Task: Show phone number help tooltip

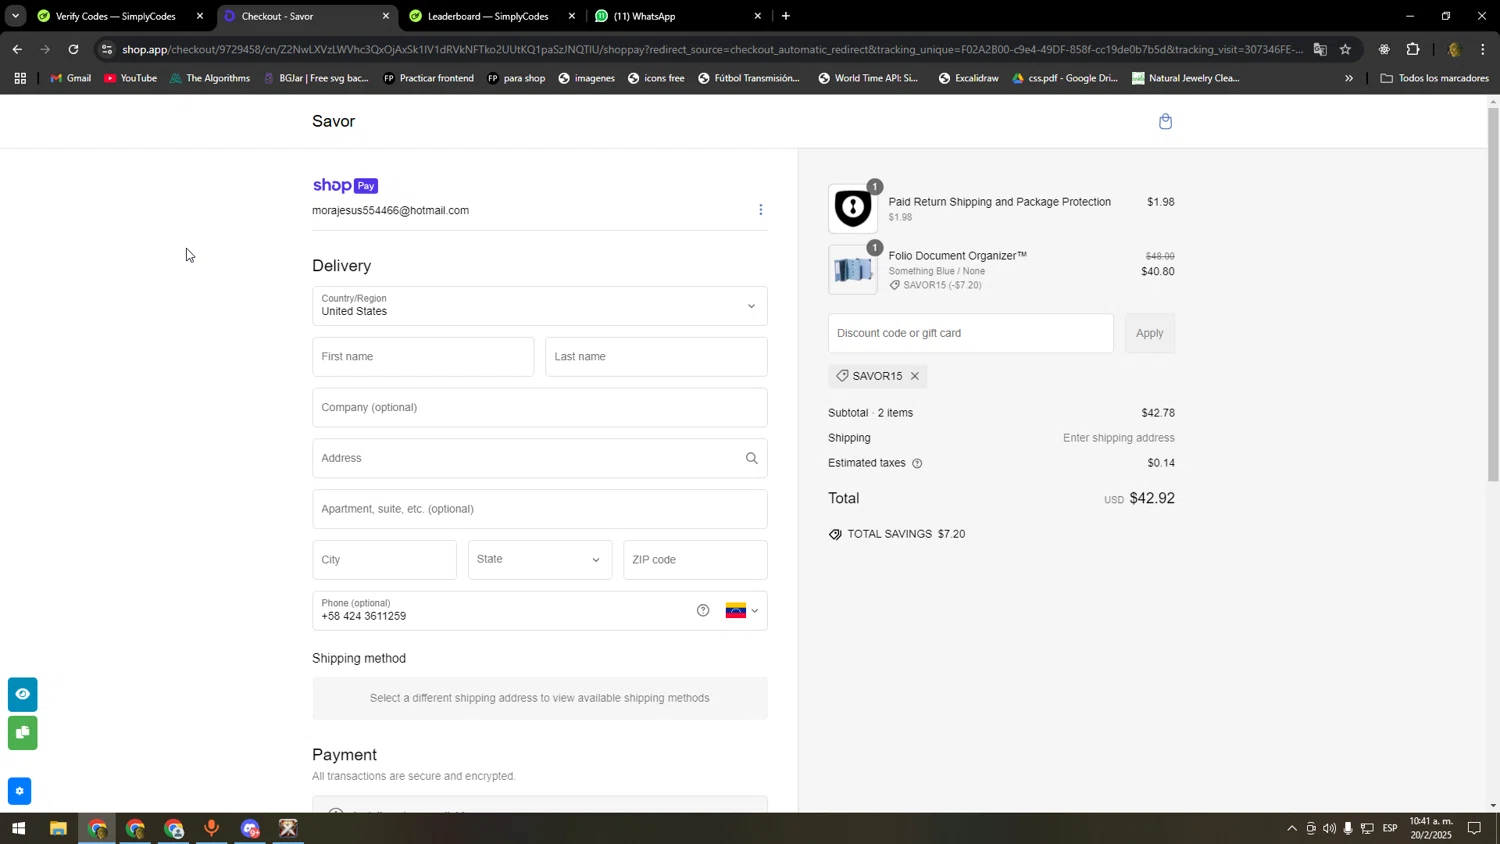Action: [703, 611]
